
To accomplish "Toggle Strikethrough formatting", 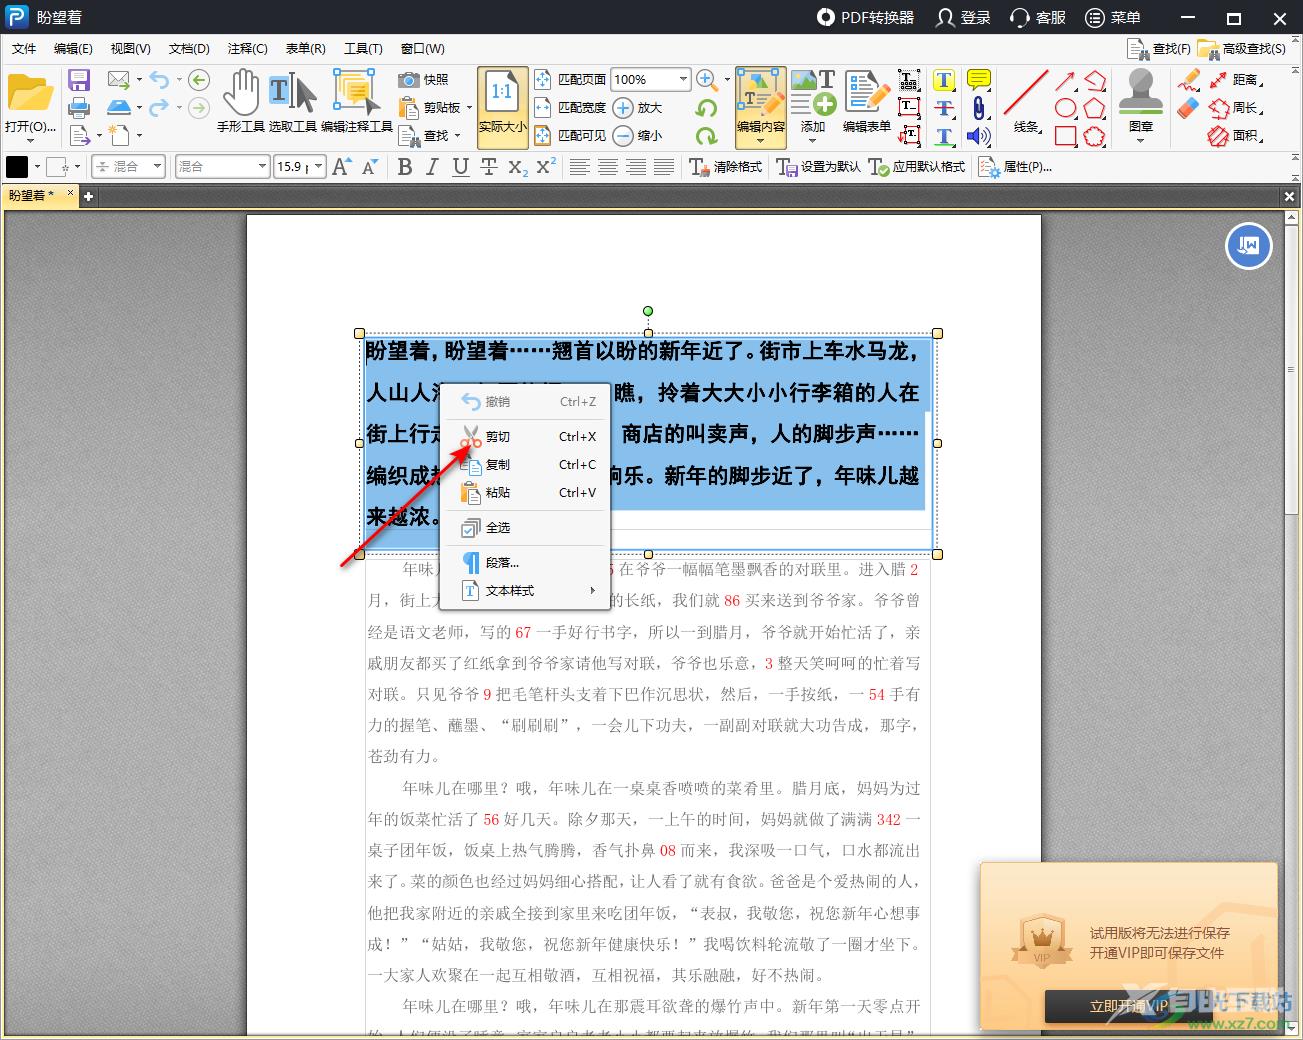I will [x=489, y=167].
